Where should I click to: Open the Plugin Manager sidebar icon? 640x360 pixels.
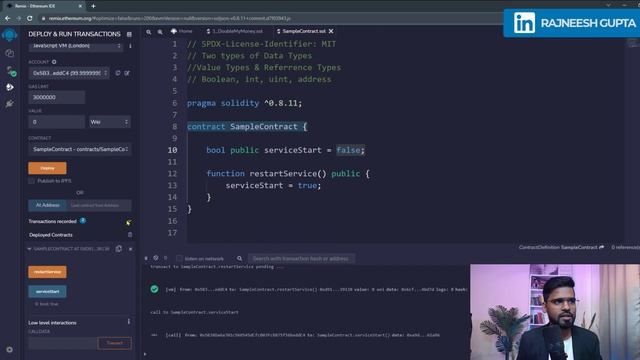point(9,104)
